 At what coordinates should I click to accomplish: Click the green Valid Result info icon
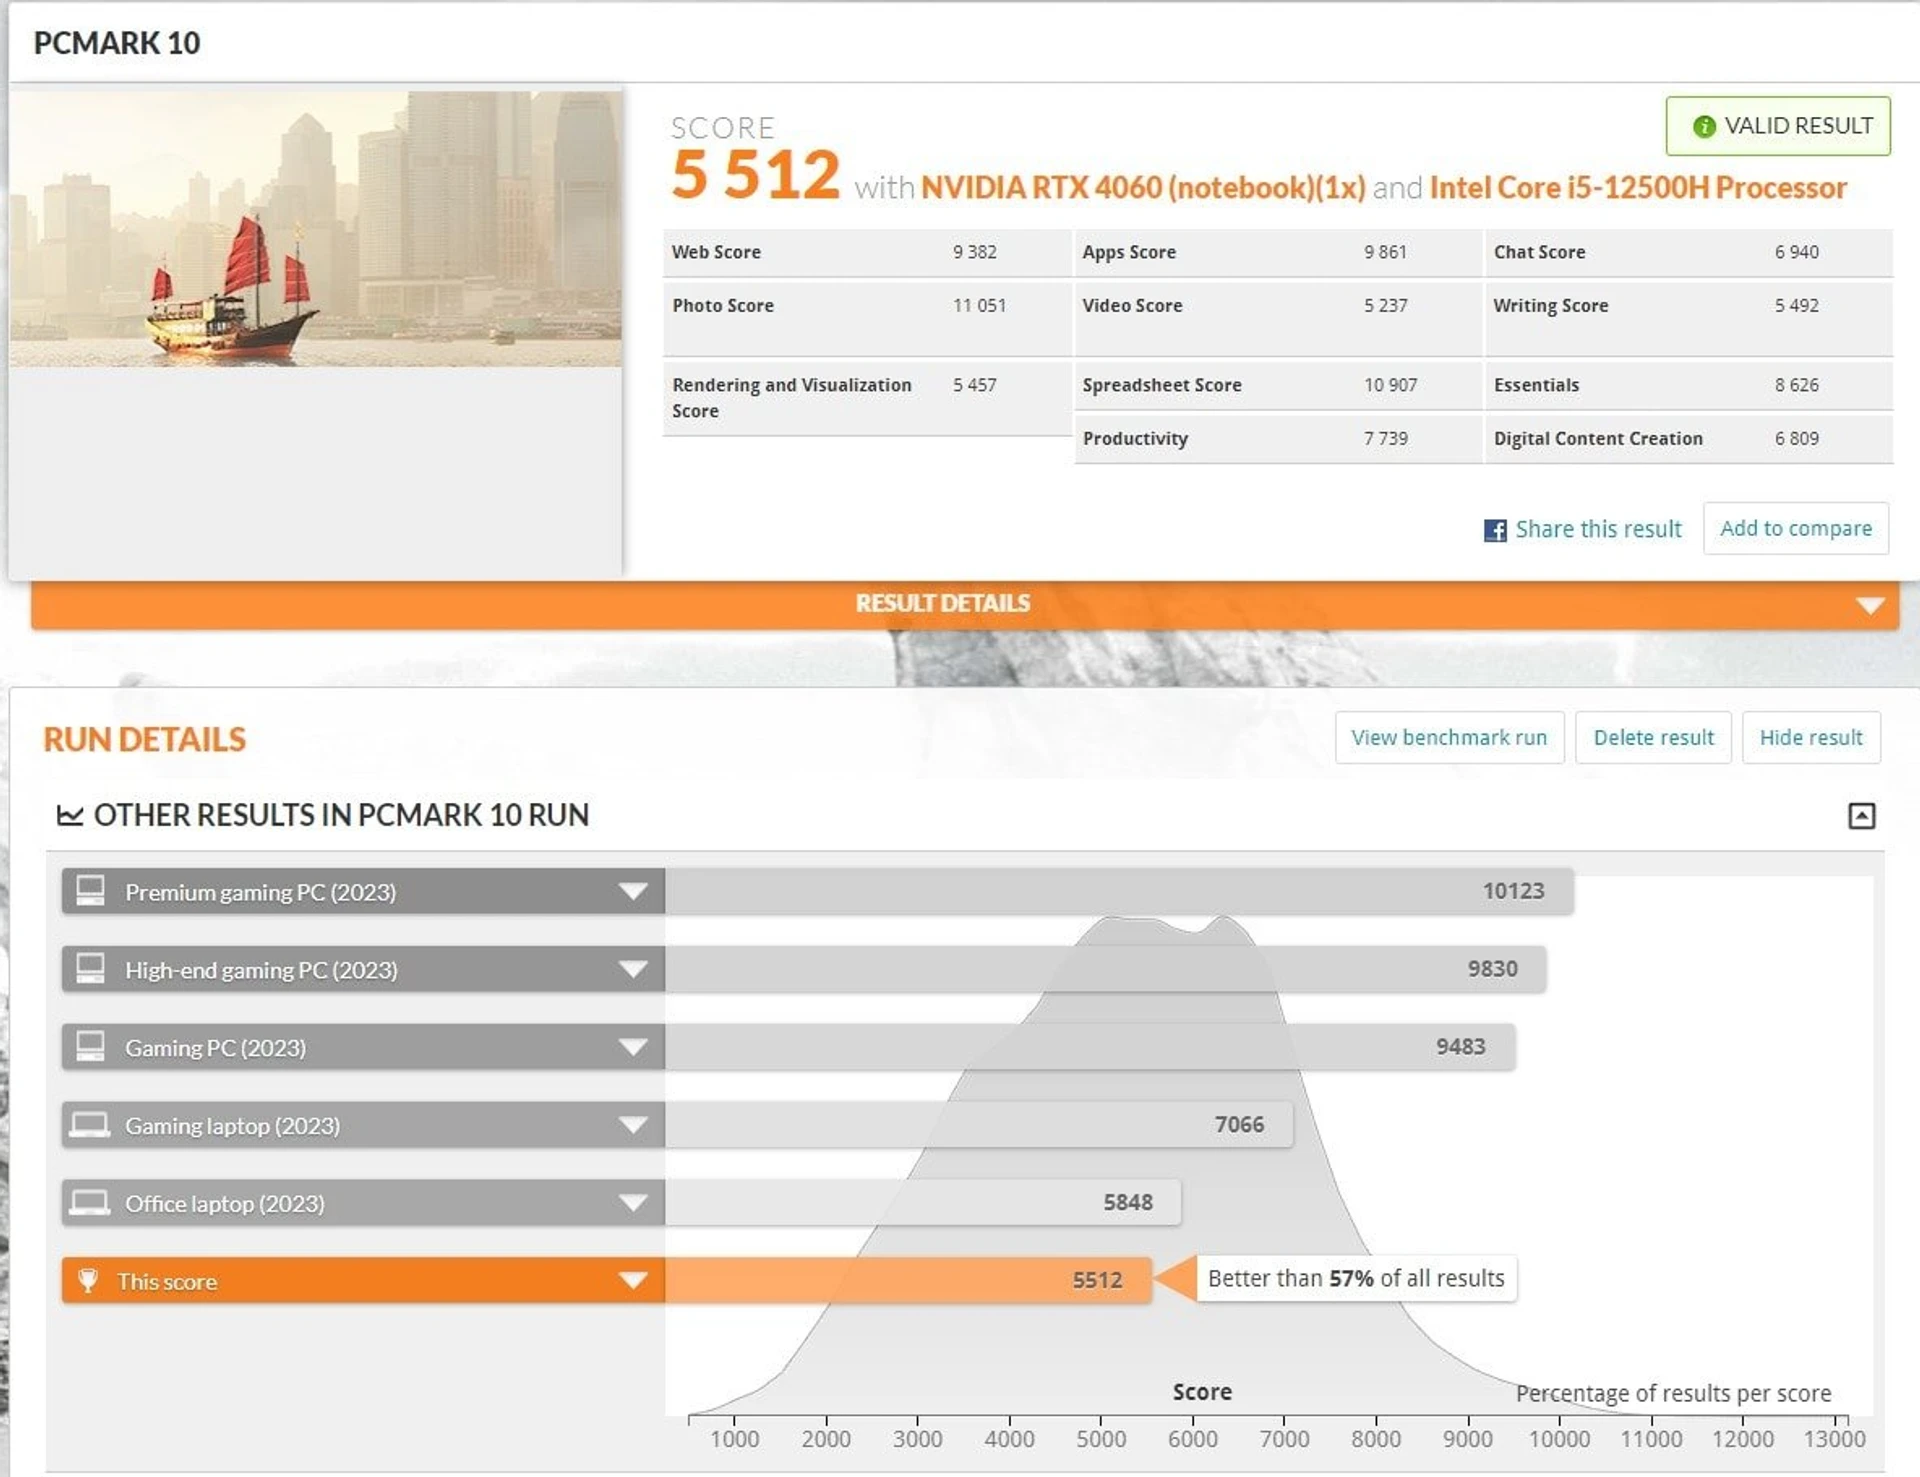pyautogui.click(x=1704, y=126)
